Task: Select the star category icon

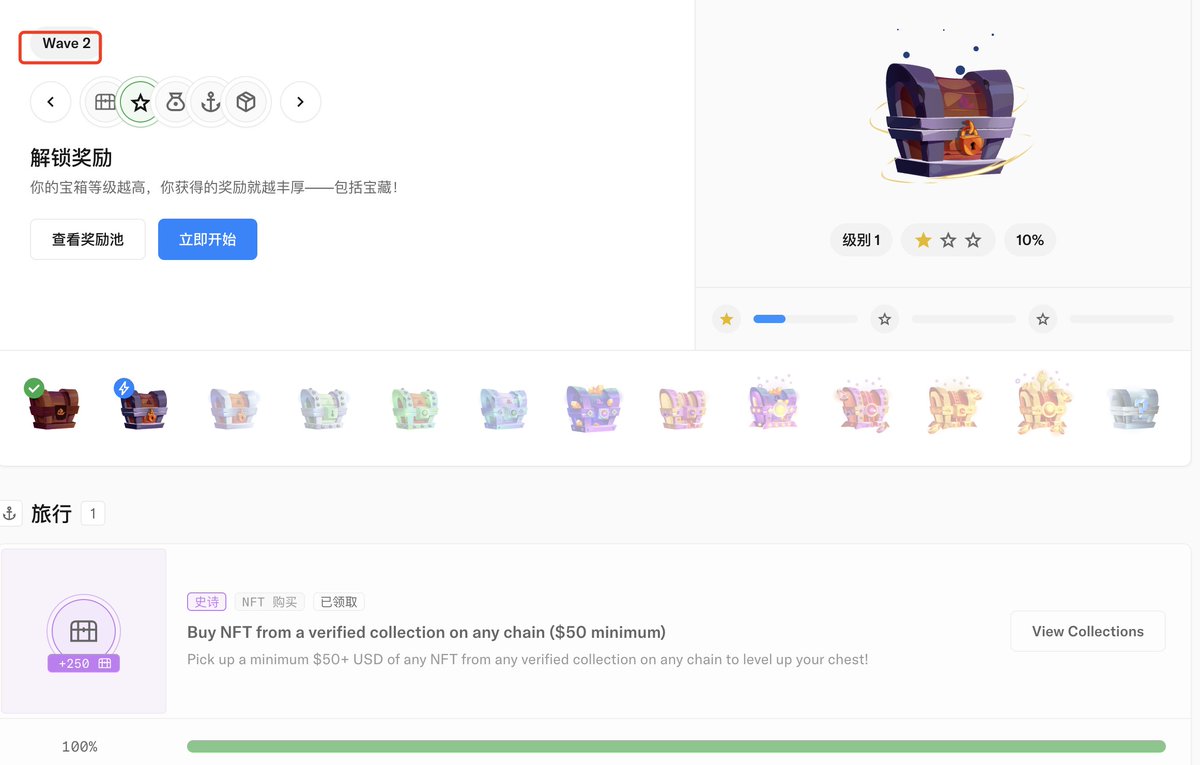Action: tap(140, 102)
